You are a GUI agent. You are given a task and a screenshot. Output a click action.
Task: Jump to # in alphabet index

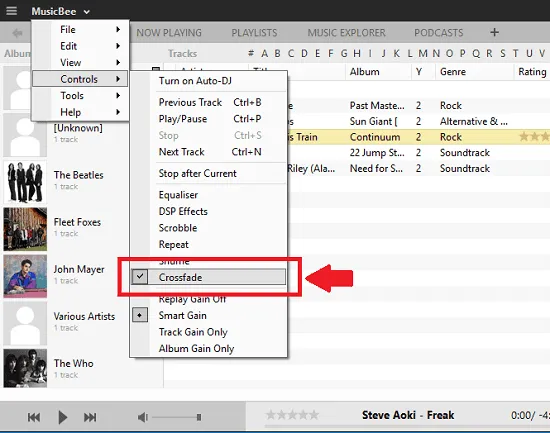point(251,53)
